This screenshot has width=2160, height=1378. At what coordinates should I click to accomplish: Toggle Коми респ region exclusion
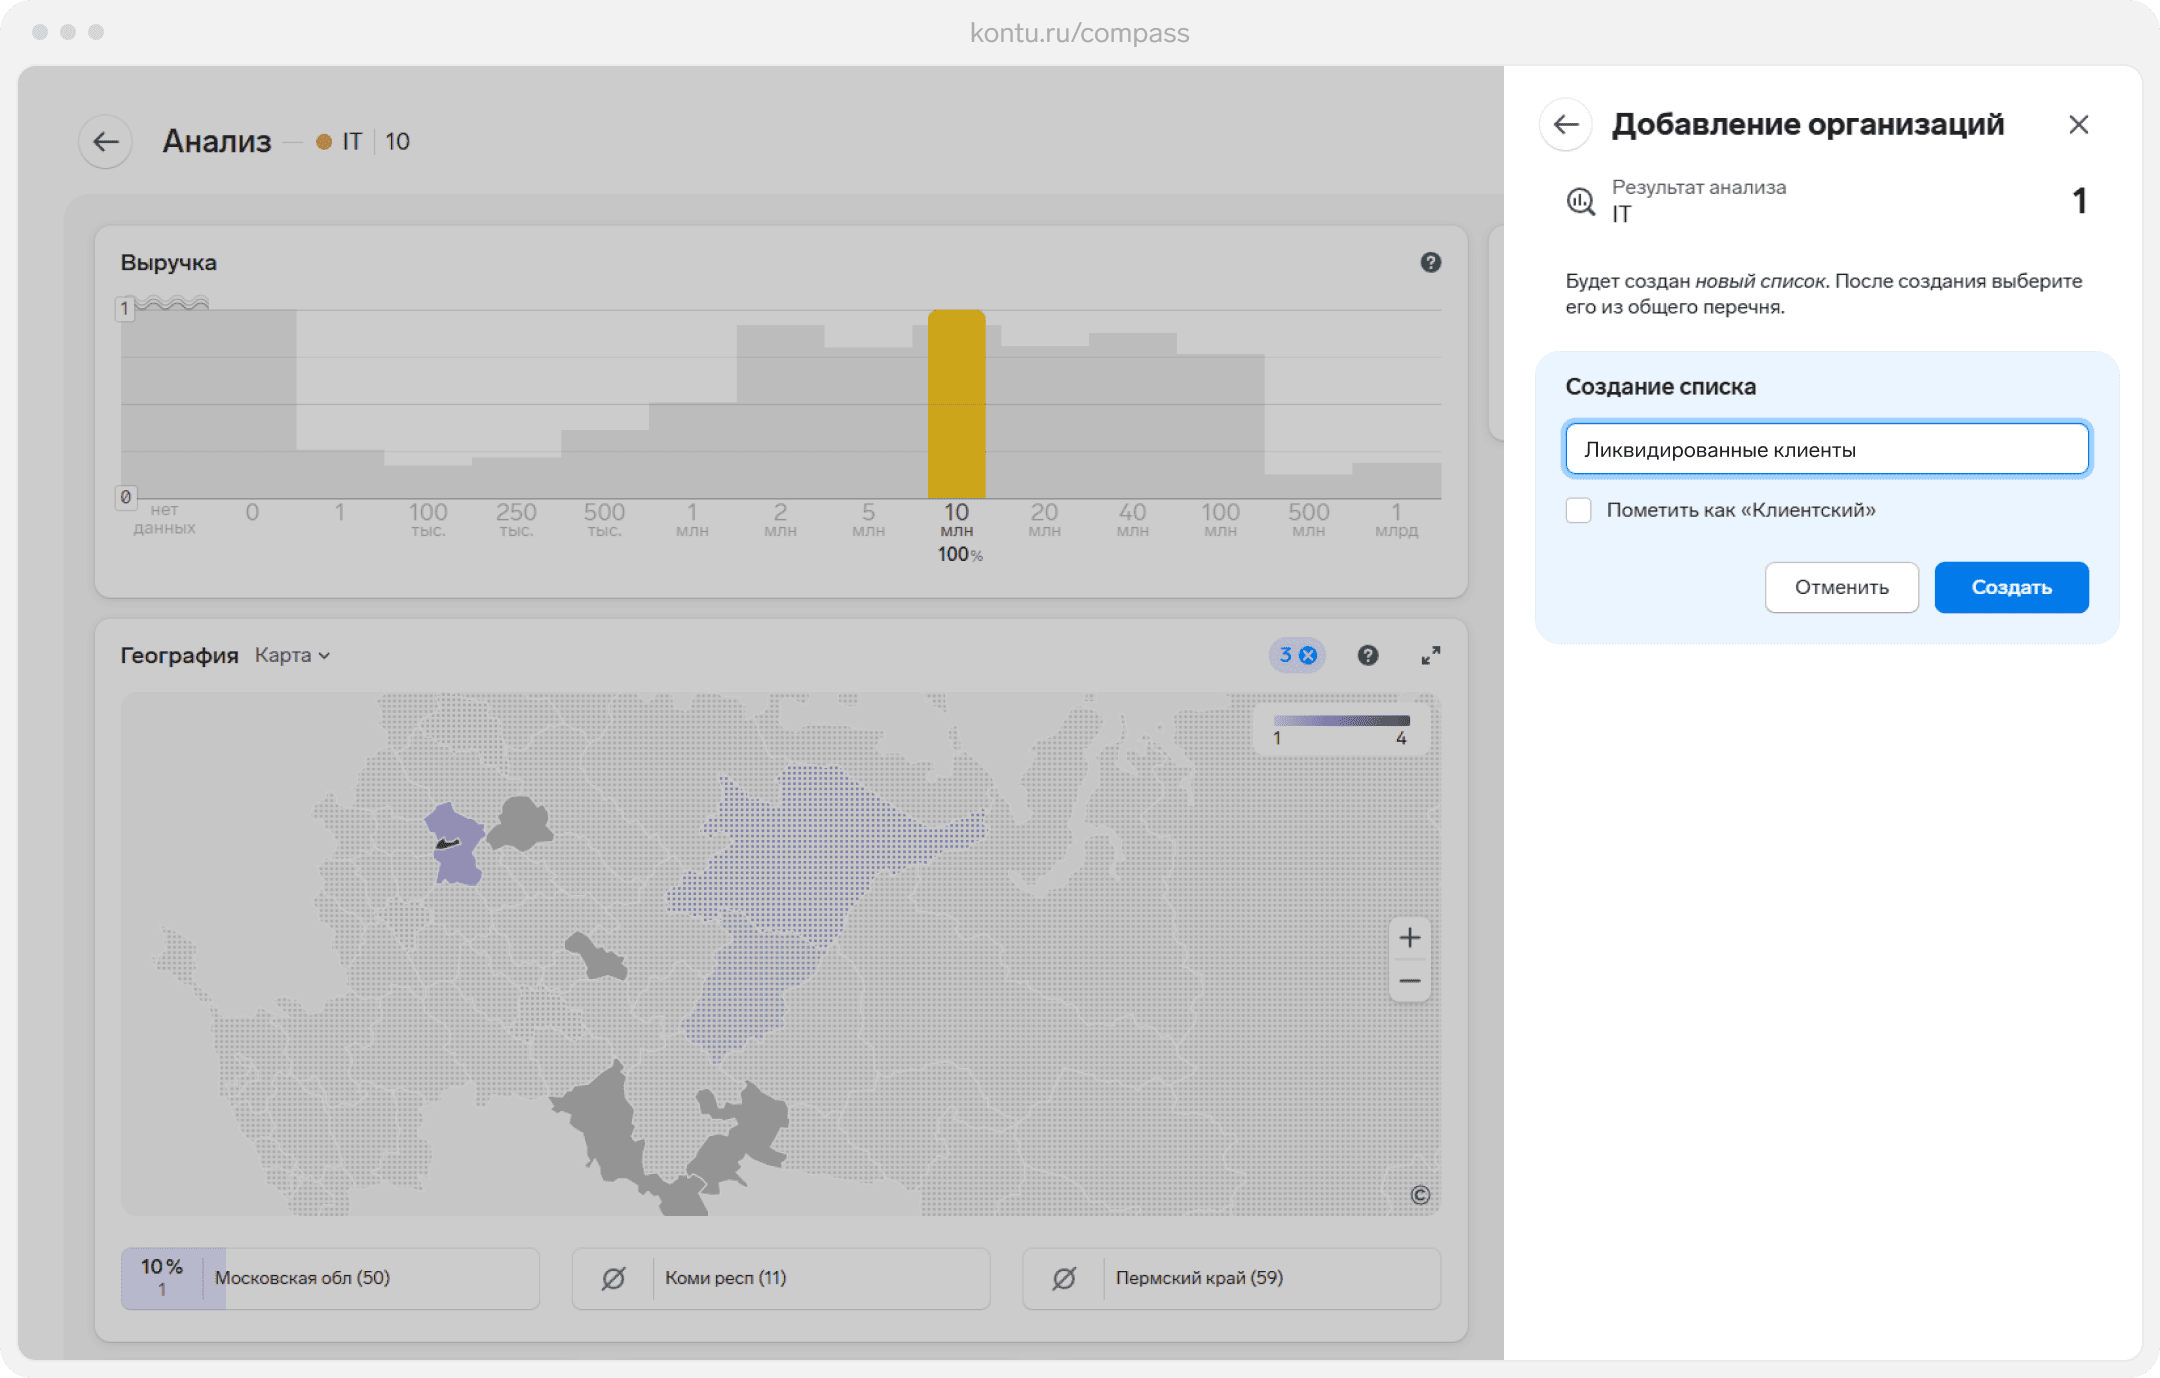613,1278
